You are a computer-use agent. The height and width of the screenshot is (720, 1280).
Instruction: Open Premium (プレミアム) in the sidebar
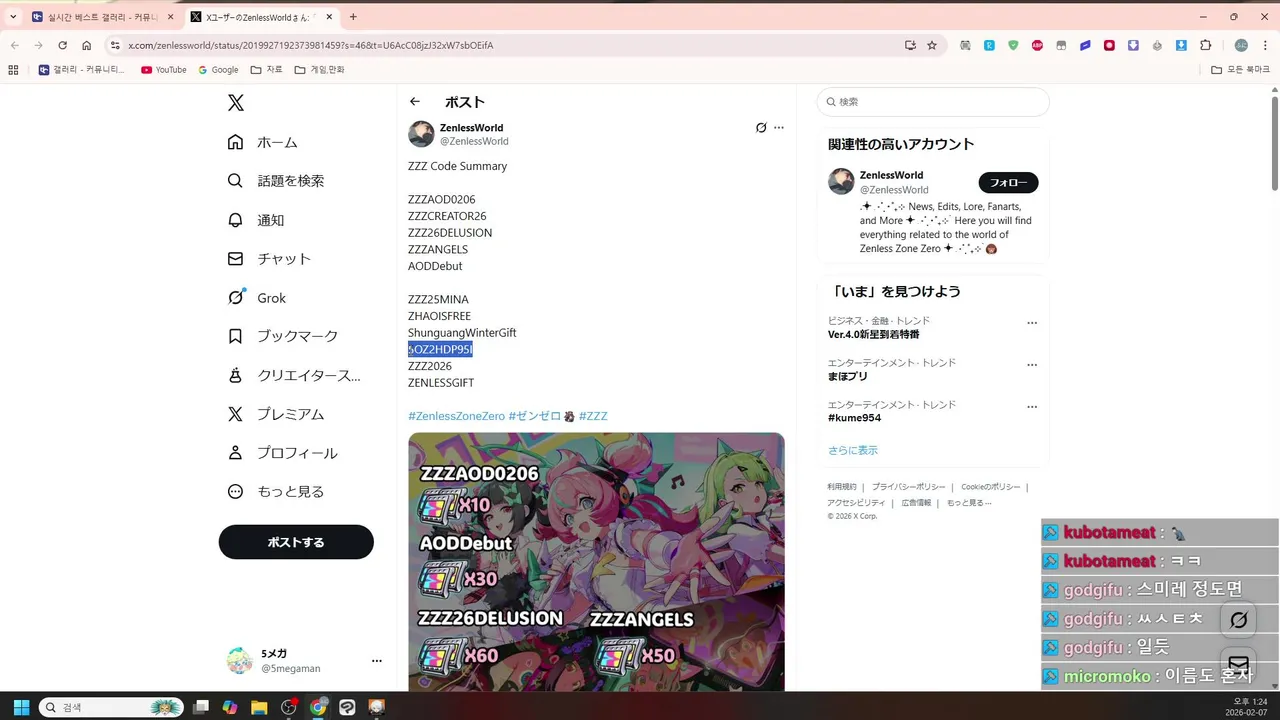tap(275, 414)
